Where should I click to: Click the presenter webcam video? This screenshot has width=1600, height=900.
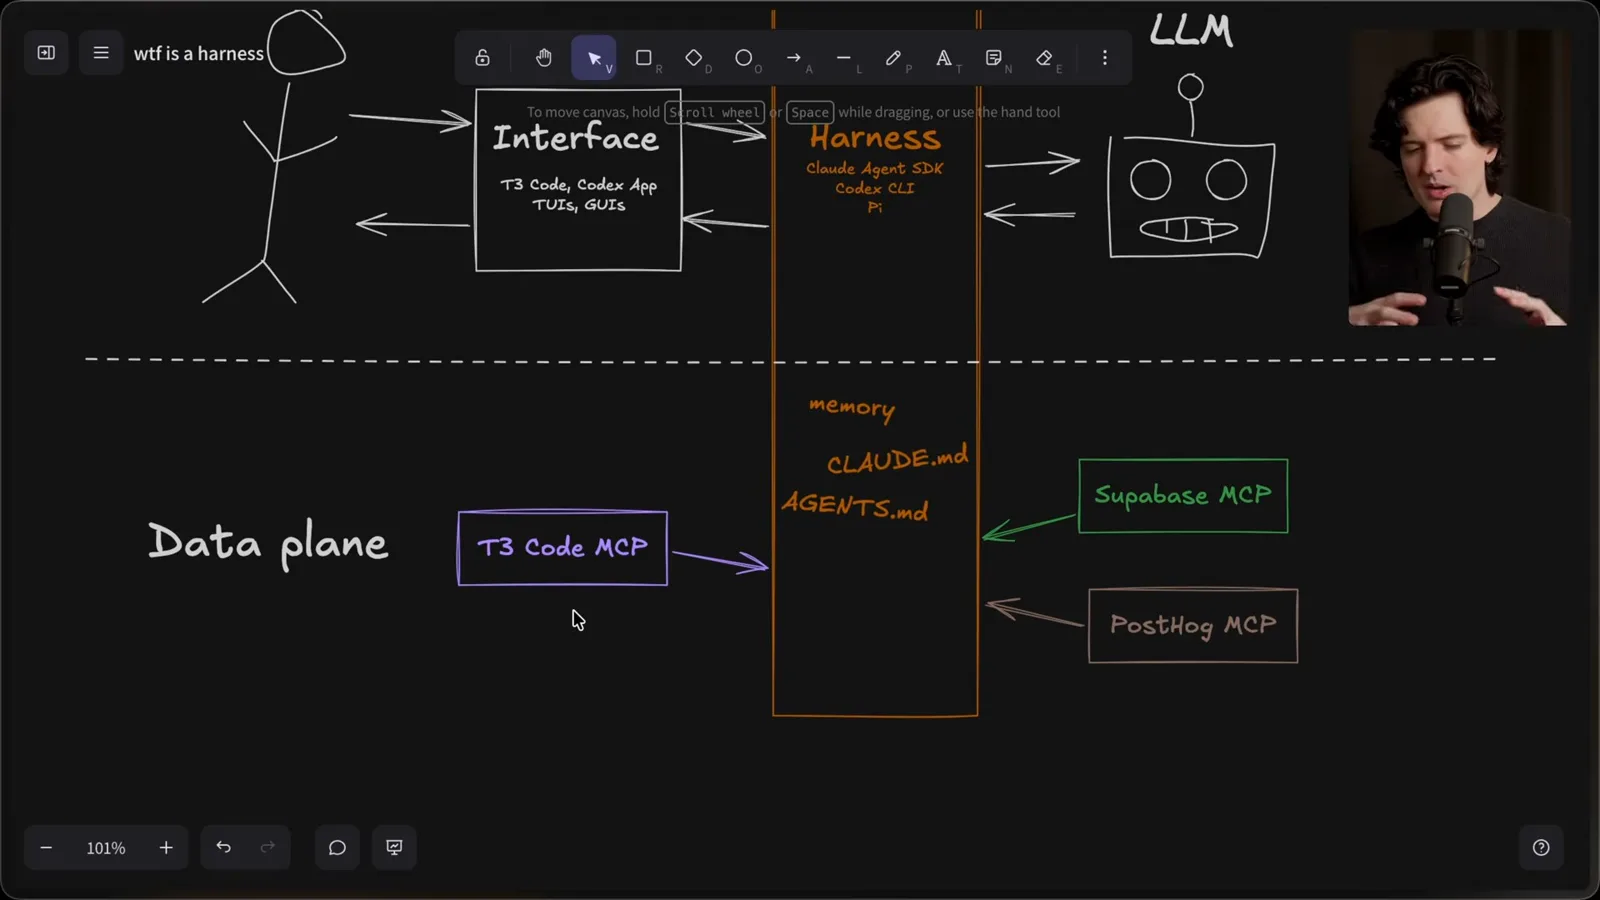pos(1458,178)
